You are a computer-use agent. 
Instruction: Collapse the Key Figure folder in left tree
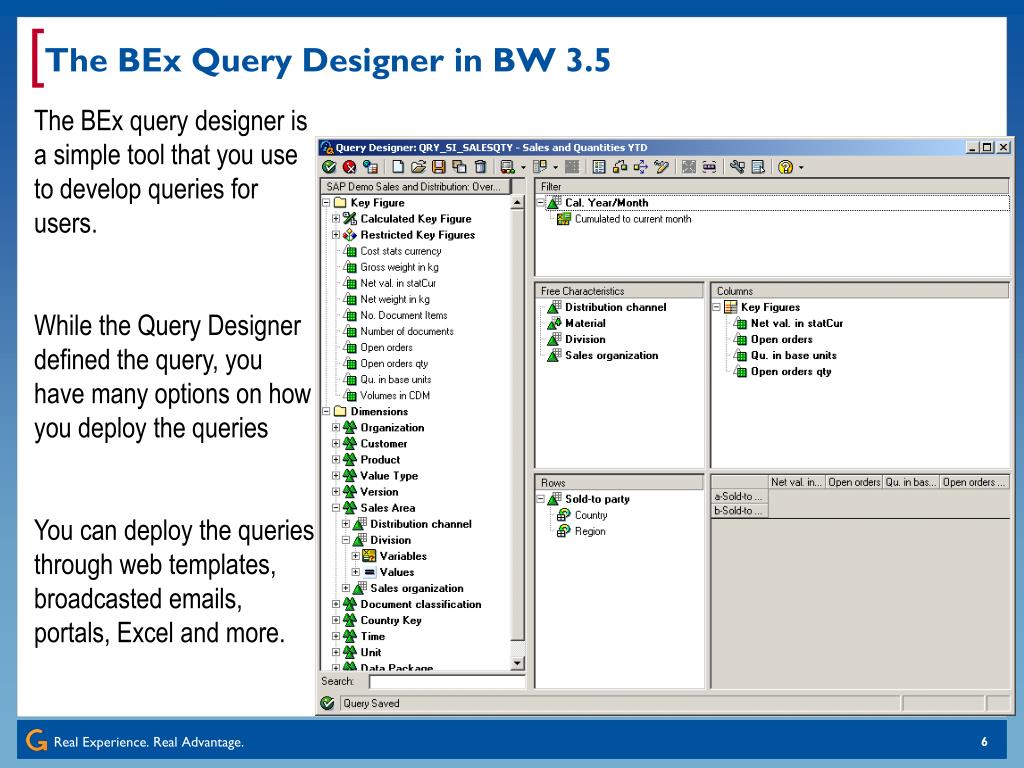(327, 203)
